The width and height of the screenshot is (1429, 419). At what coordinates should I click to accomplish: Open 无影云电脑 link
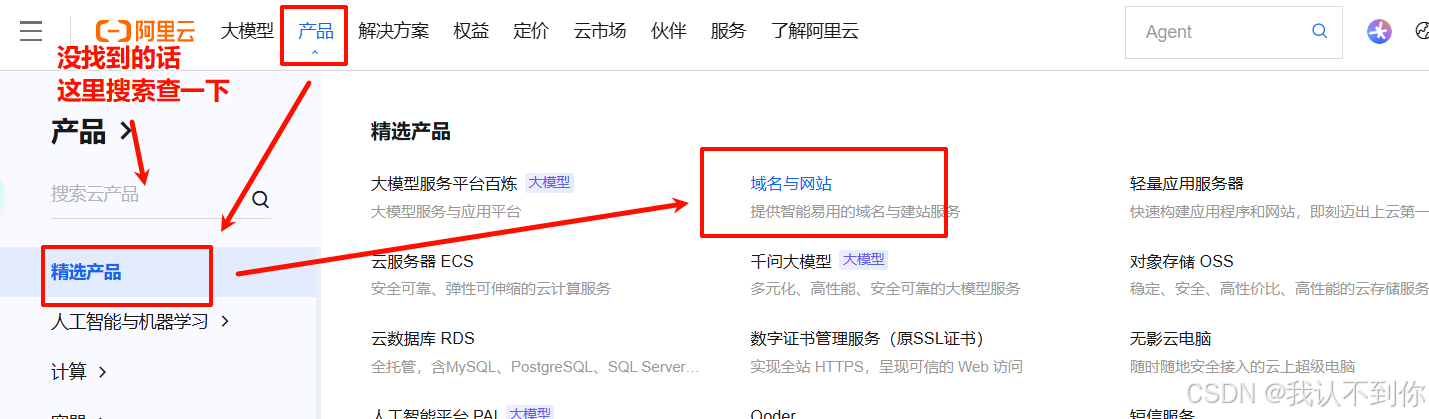(1171, 339)
